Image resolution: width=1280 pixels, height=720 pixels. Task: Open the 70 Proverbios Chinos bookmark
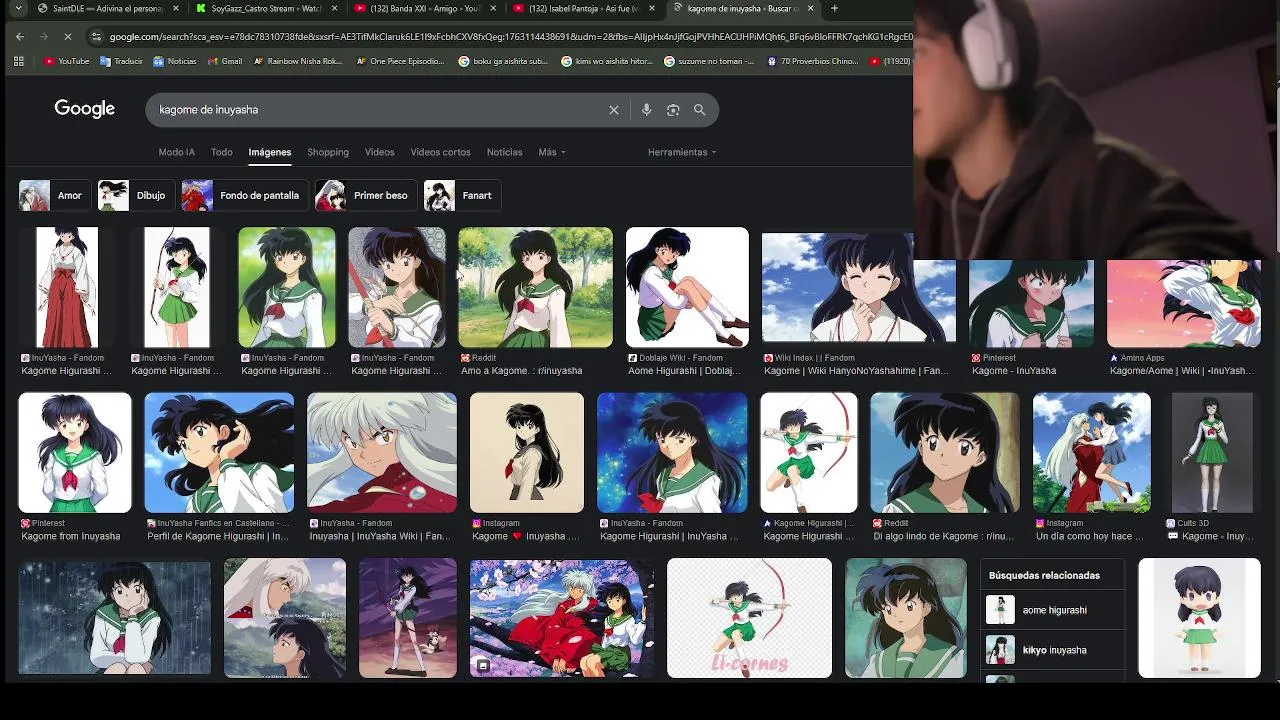(813, 61)
